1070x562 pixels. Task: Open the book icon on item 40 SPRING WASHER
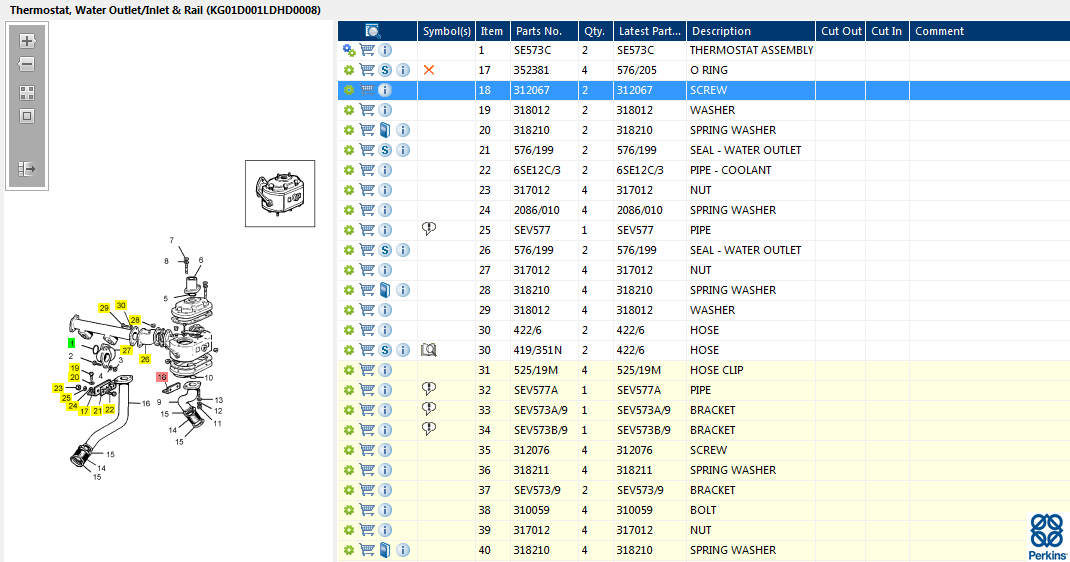385,550
